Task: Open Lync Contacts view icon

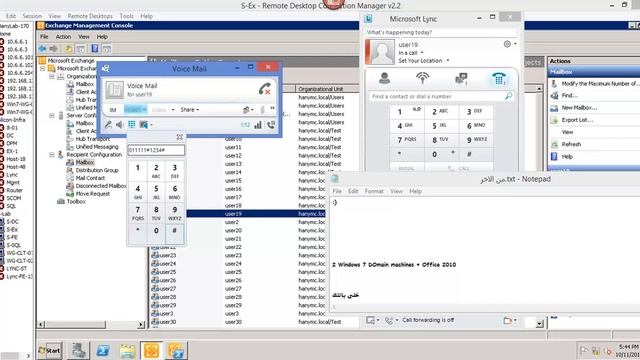Action: pyautogui.click(x=384, y=78)
